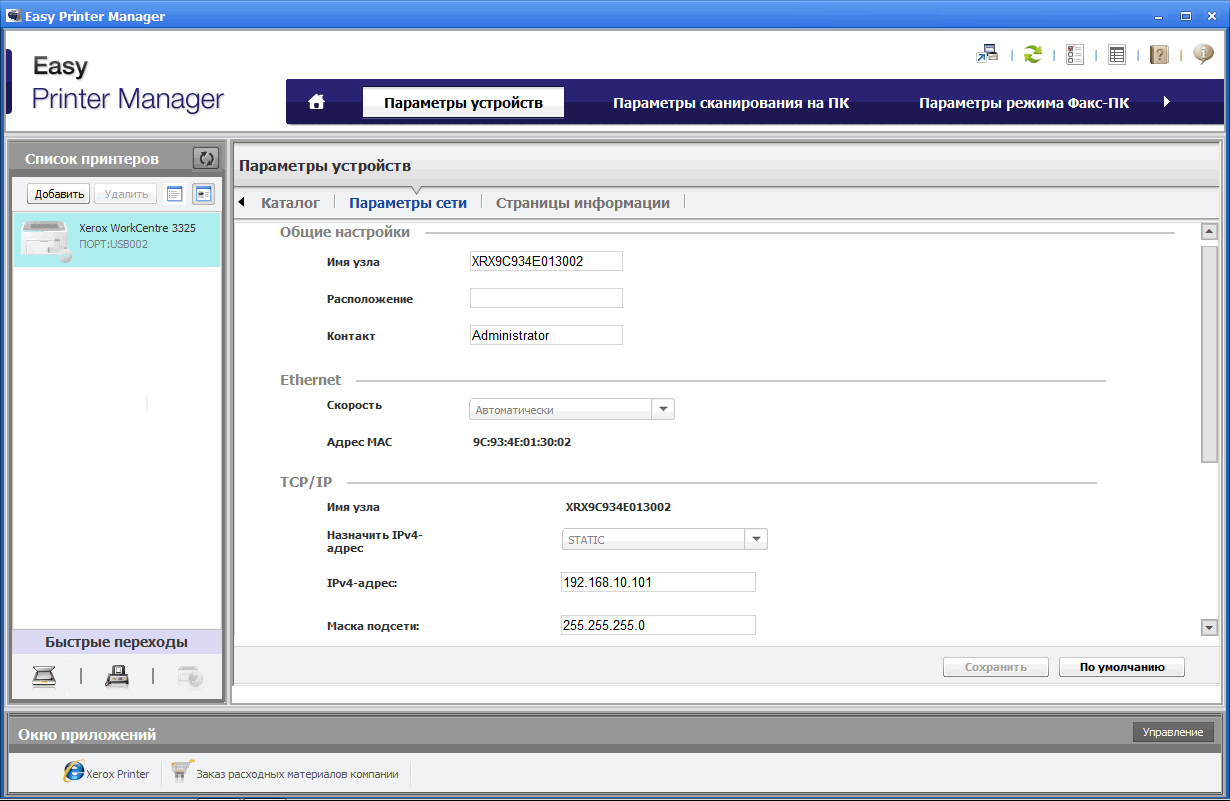Open the printer shortcut icon in top toolbar
The height and width of the screenshot is (801, 1230).
click(988, 54)
